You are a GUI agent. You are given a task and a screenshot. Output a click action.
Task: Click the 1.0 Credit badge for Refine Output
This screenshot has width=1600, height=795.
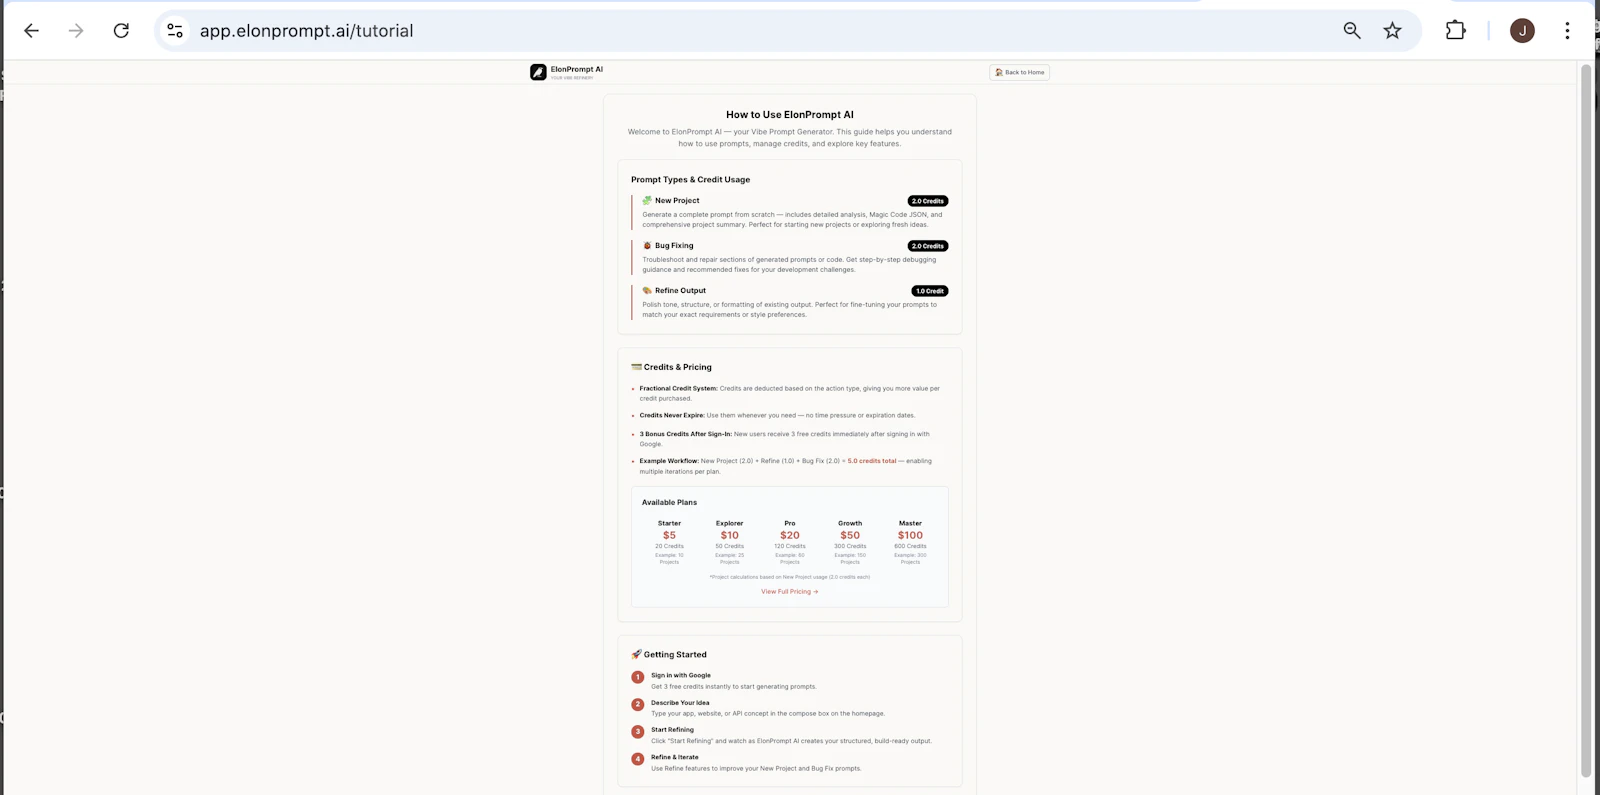coord(930,291)
